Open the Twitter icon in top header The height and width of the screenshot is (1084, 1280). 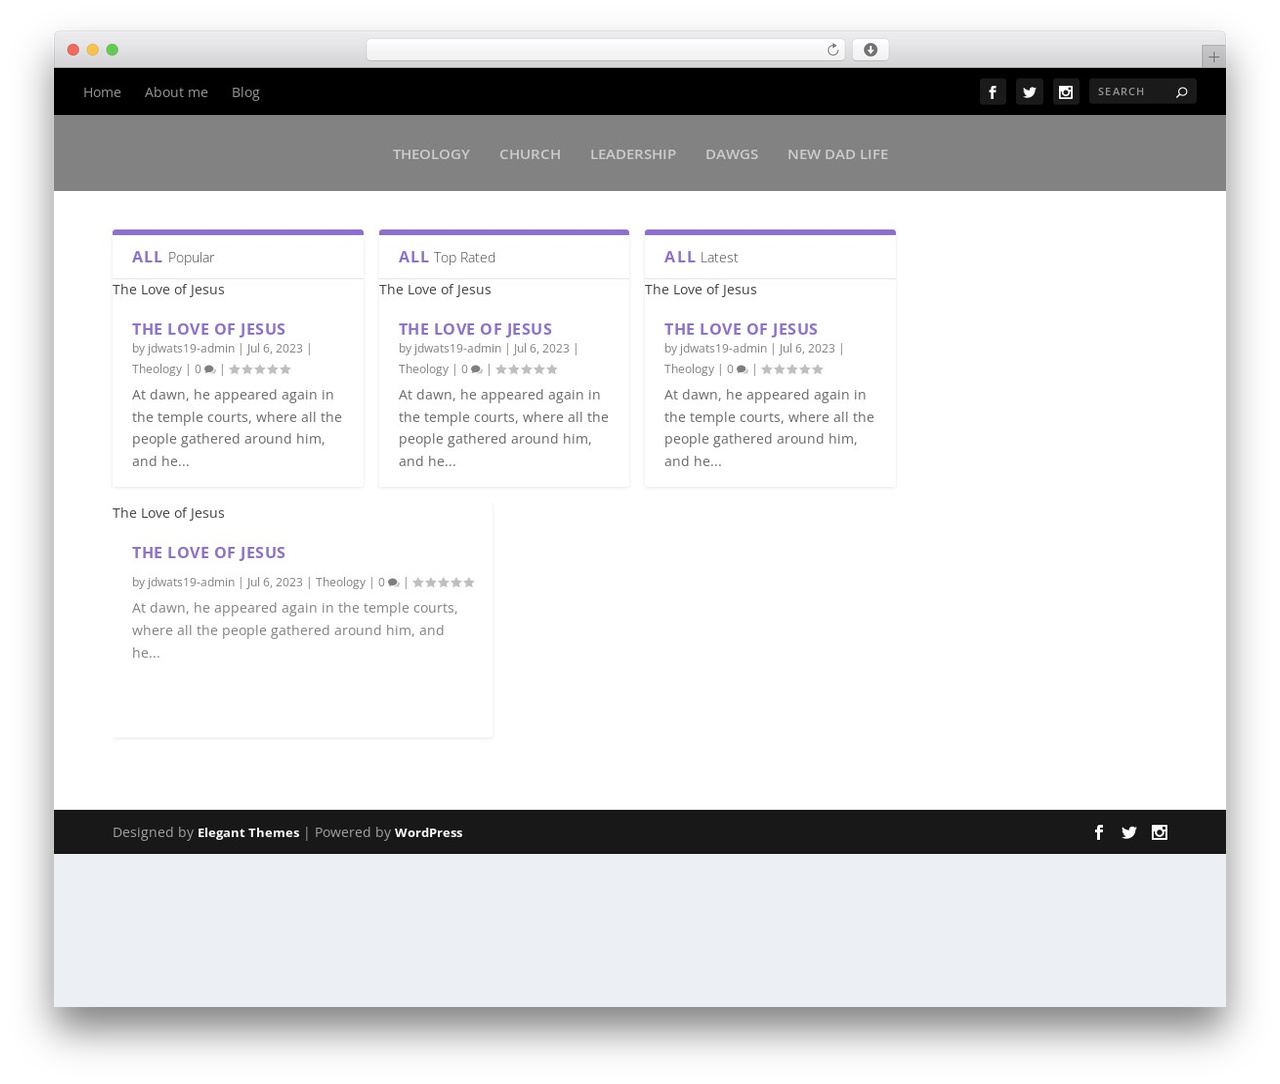point(1029,92)
